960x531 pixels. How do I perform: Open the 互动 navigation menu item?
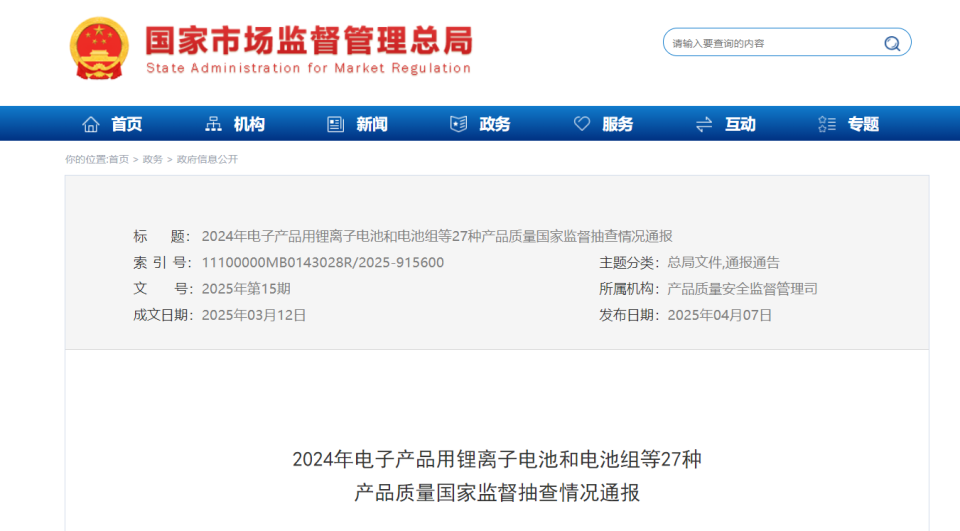point(740,124)
